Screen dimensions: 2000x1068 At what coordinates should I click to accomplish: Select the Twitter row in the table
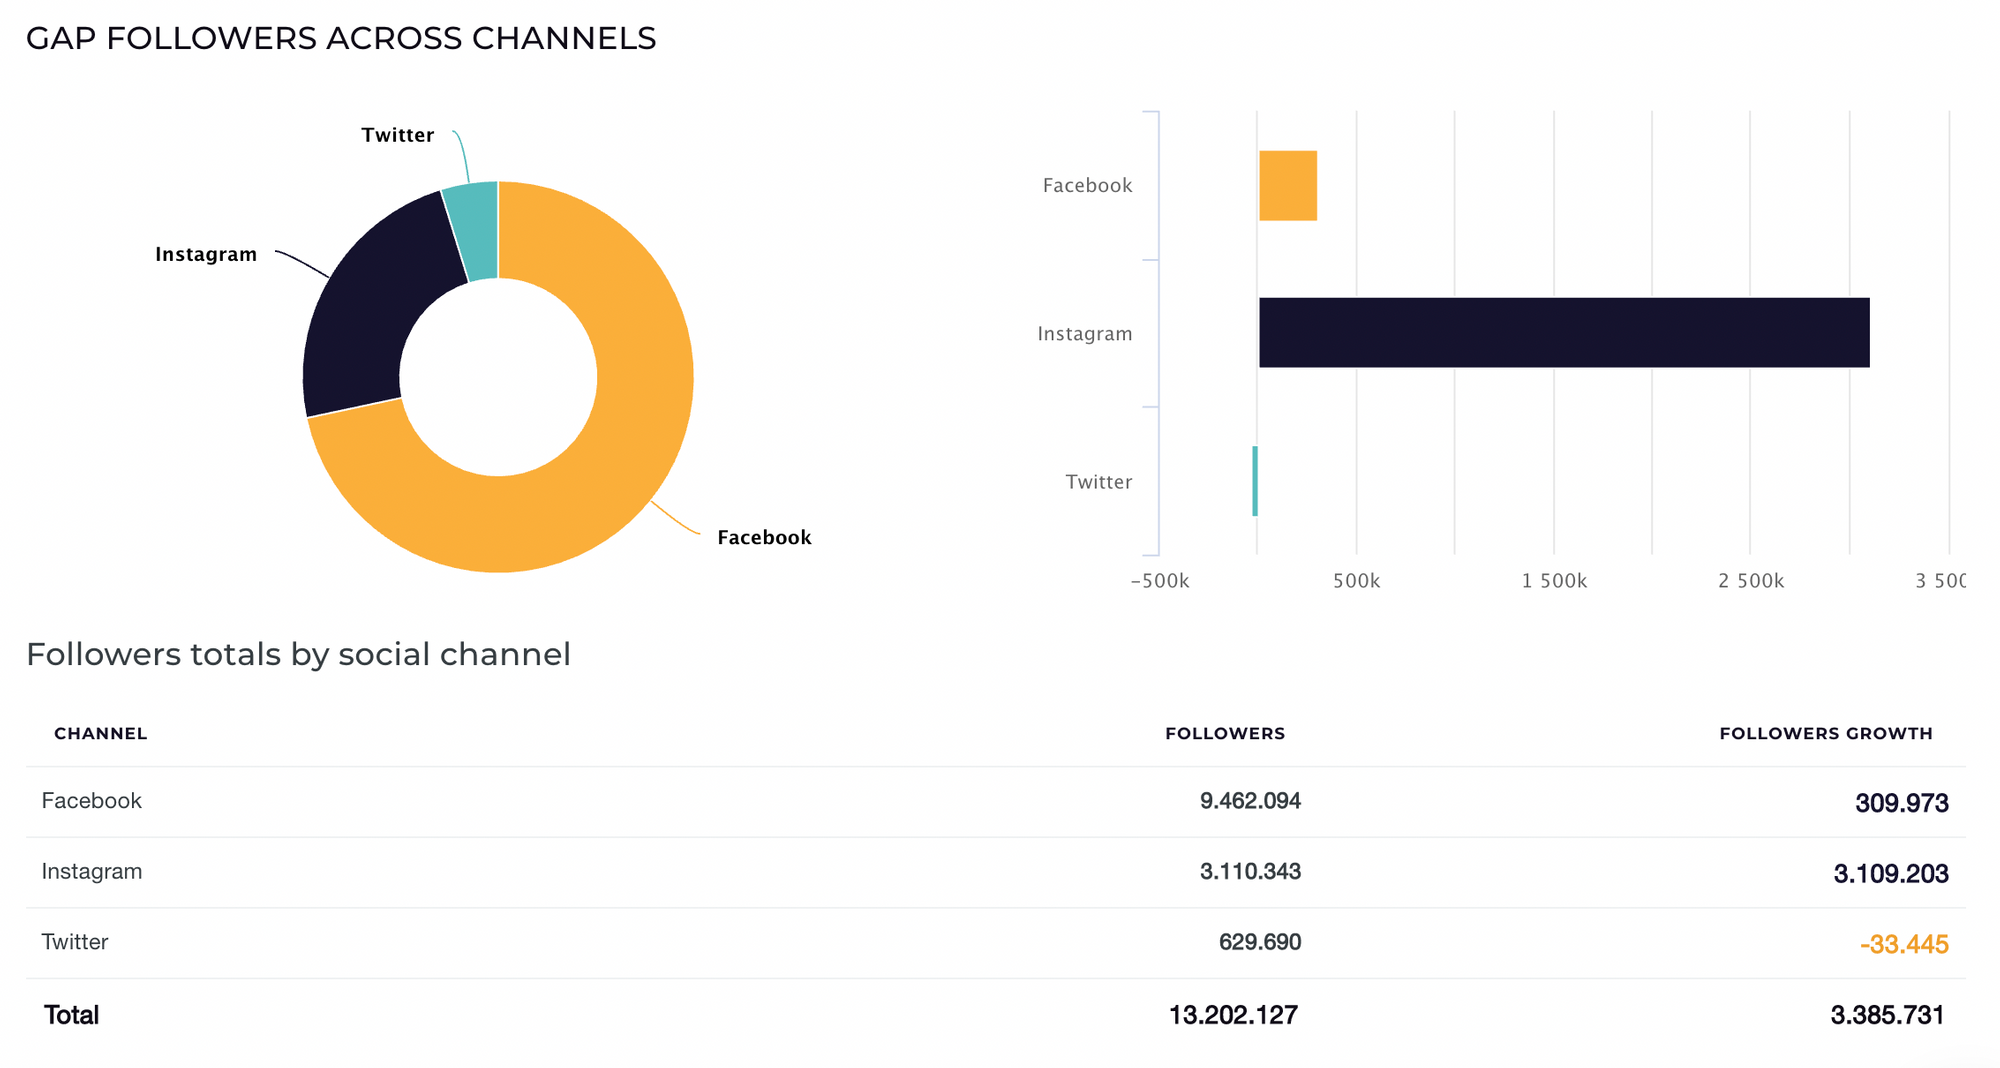point(996,943)
